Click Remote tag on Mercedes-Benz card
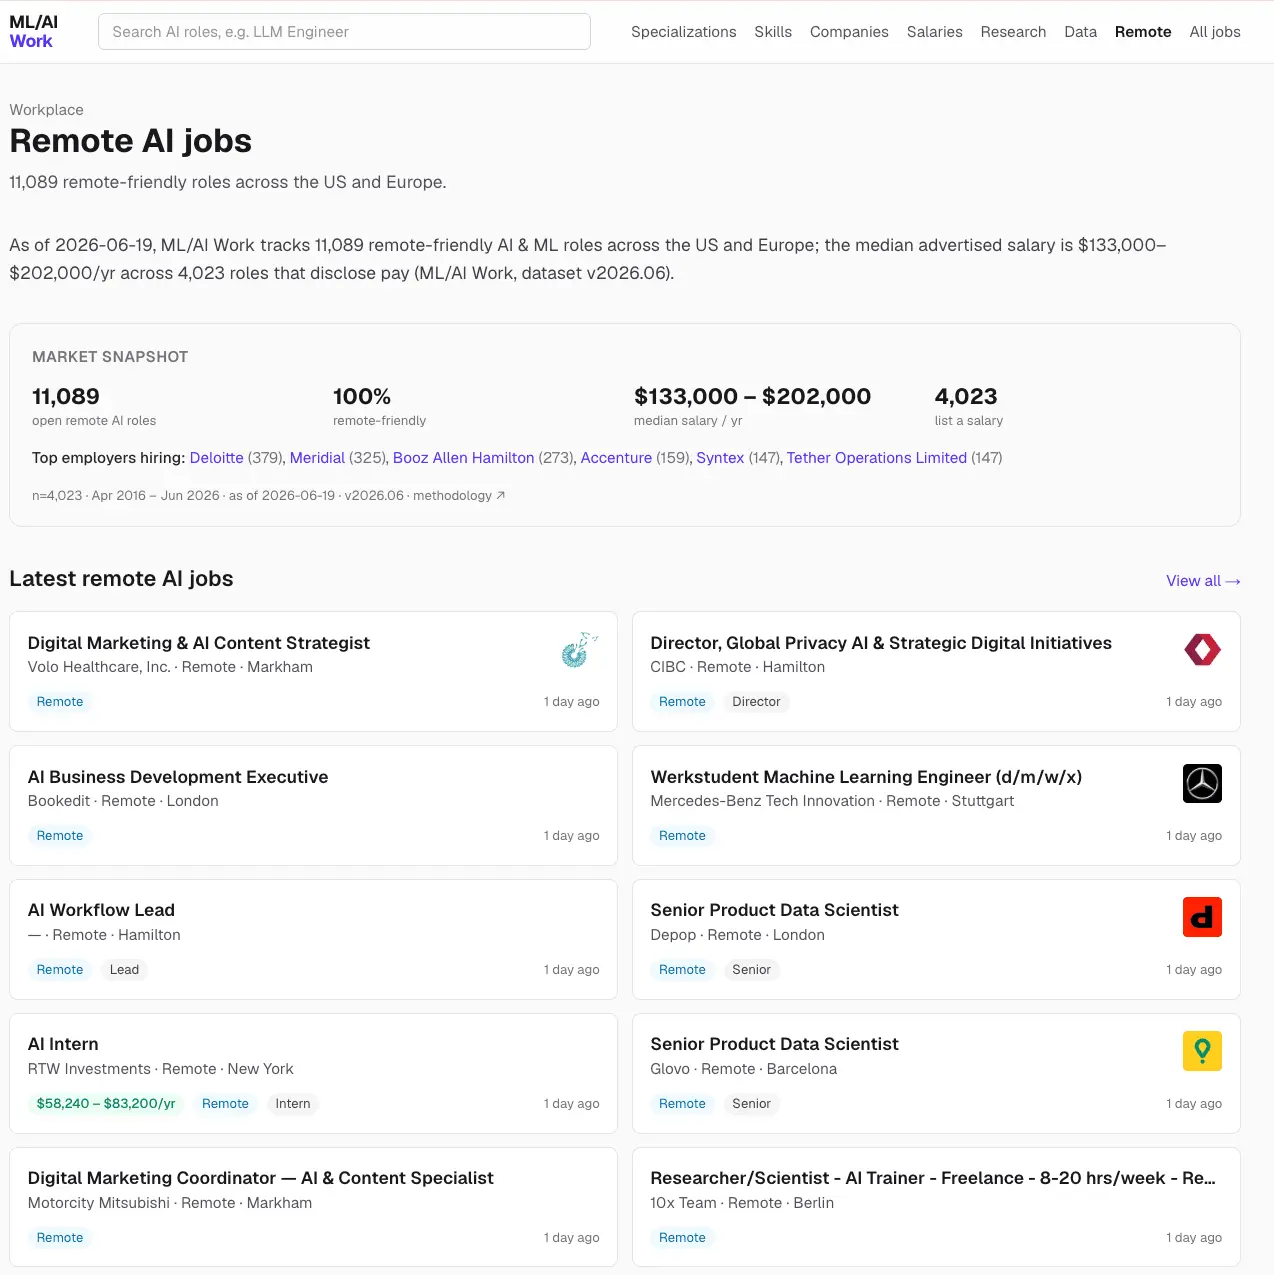The image size is (1274, 1275). (x=682, y=836)
